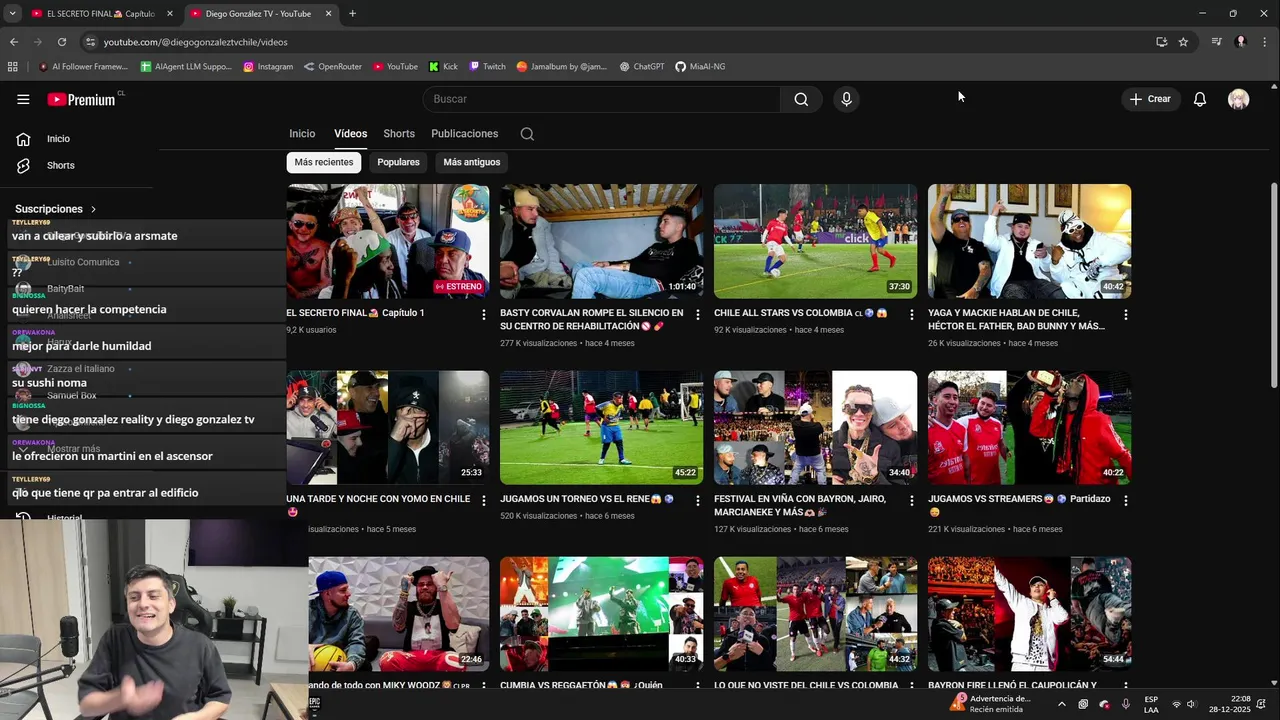Open options for BASTY CORVALAN video

(698, 314)
